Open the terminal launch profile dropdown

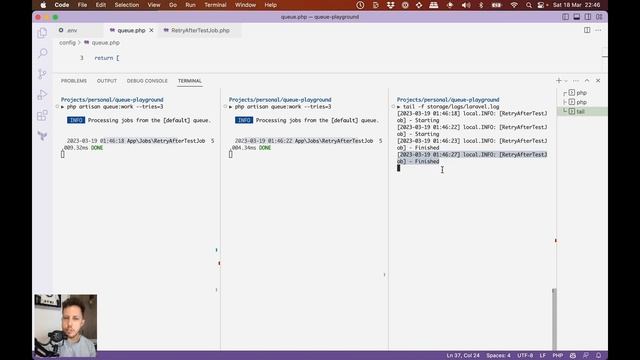click(x=566, y=81)
